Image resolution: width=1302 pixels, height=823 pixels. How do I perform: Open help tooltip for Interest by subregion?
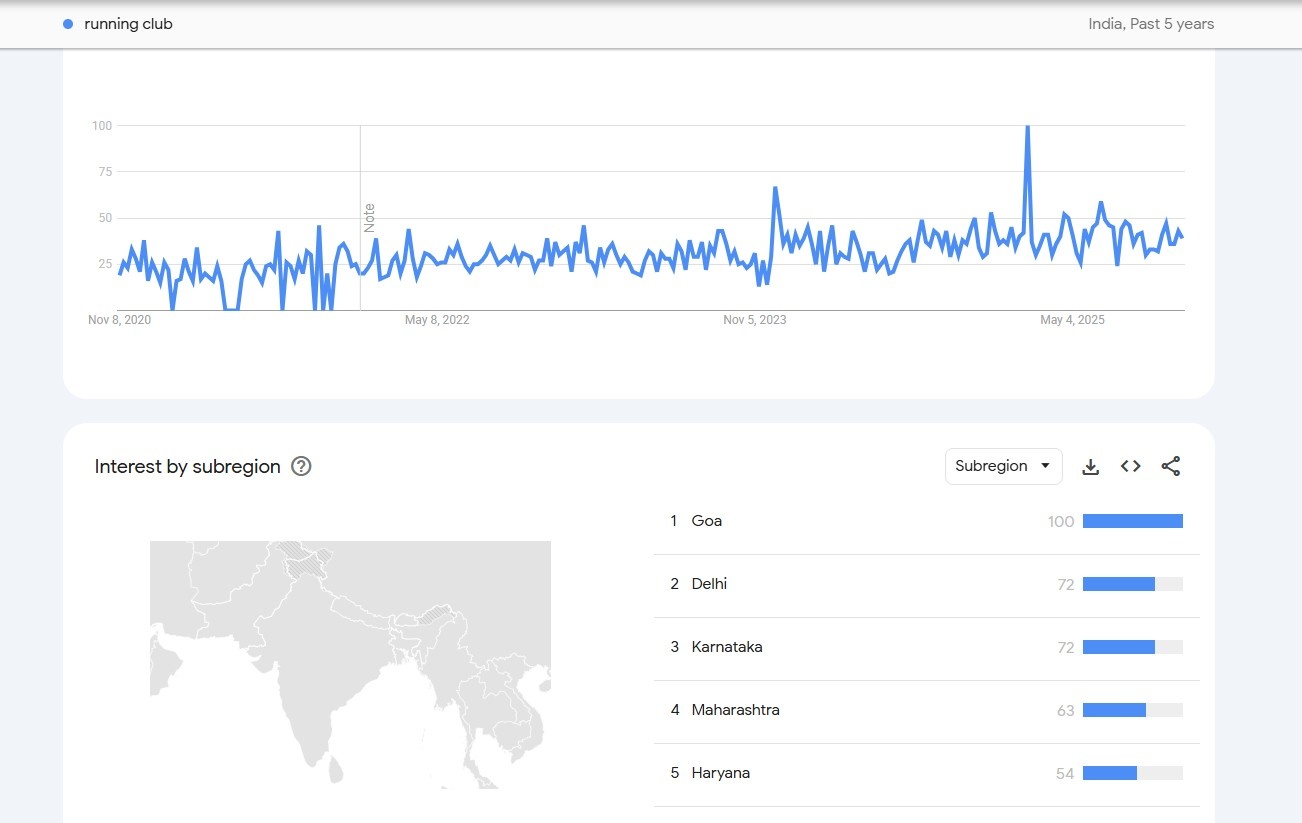coord(301,466)
